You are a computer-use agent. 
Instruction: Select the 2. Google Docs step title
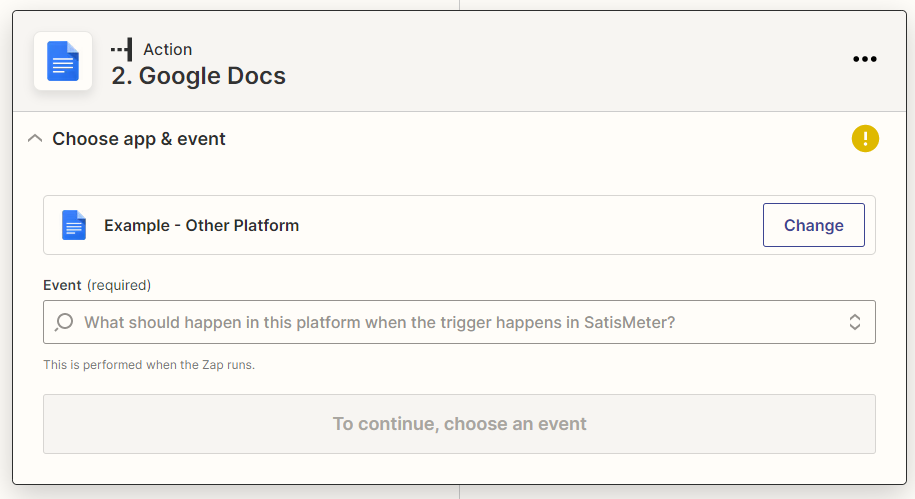pos(198,76)
